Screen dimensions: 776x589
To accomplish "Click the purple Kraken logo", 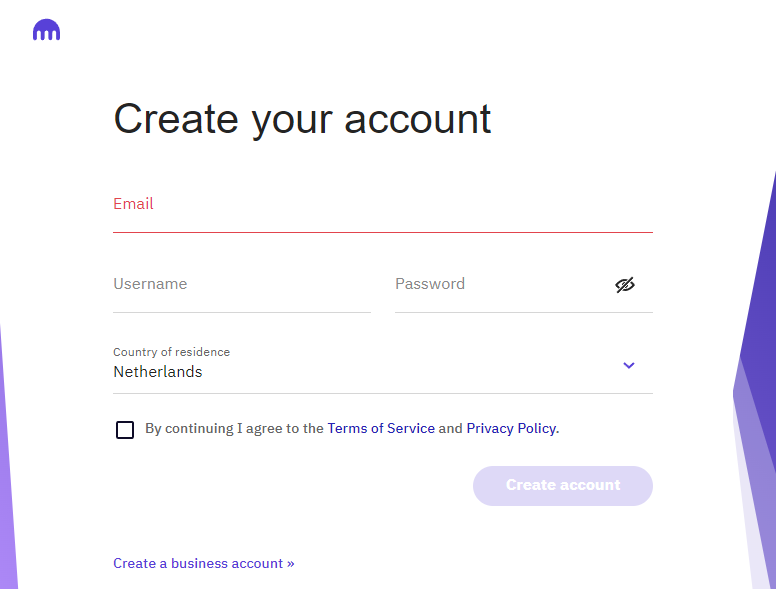I will [x=47, y=30].
